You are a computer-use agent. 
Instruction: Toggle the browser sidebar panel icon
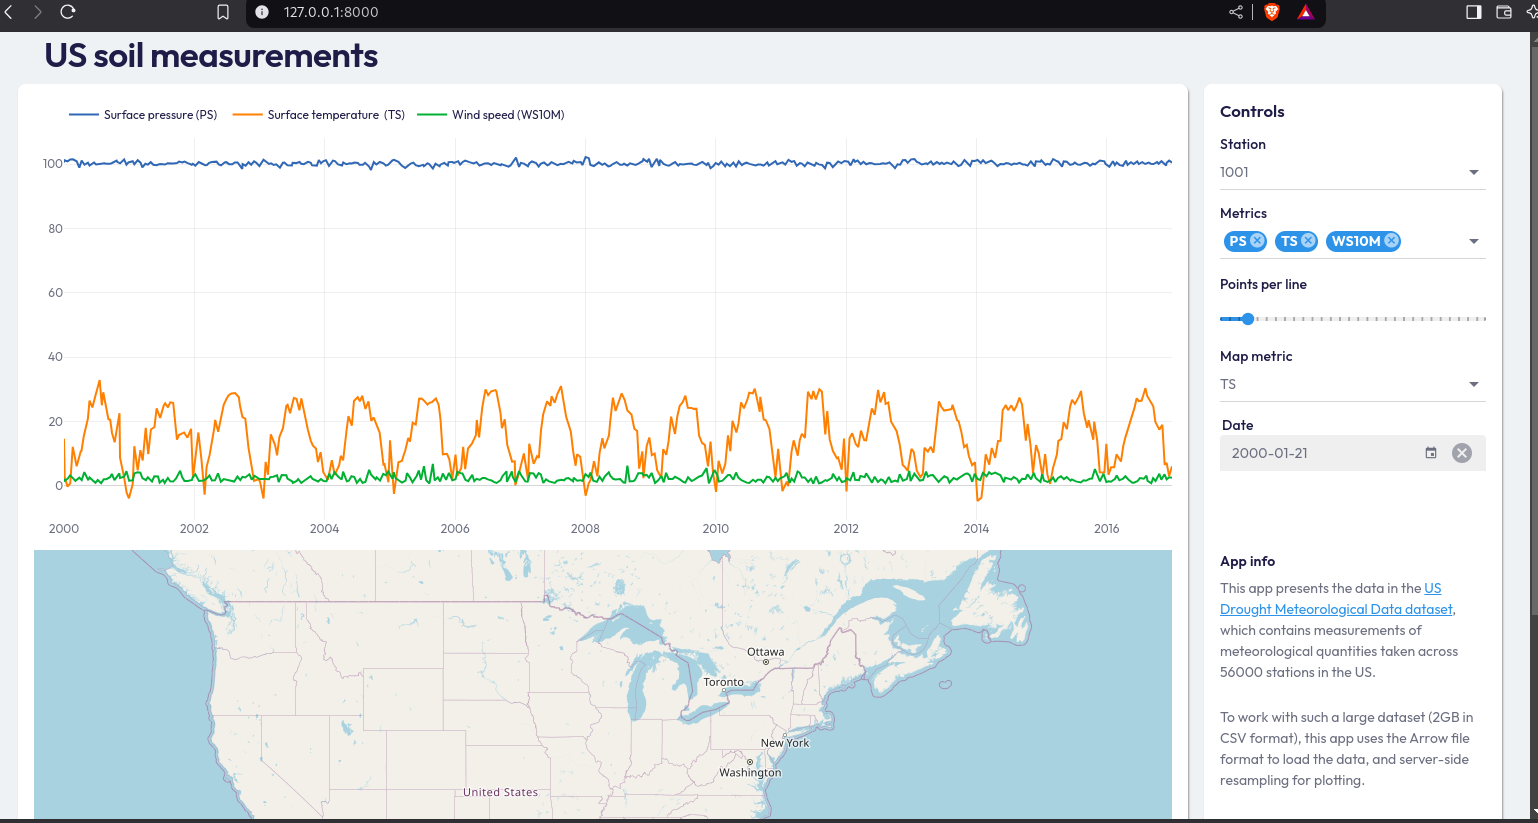tap(1474, 12)
